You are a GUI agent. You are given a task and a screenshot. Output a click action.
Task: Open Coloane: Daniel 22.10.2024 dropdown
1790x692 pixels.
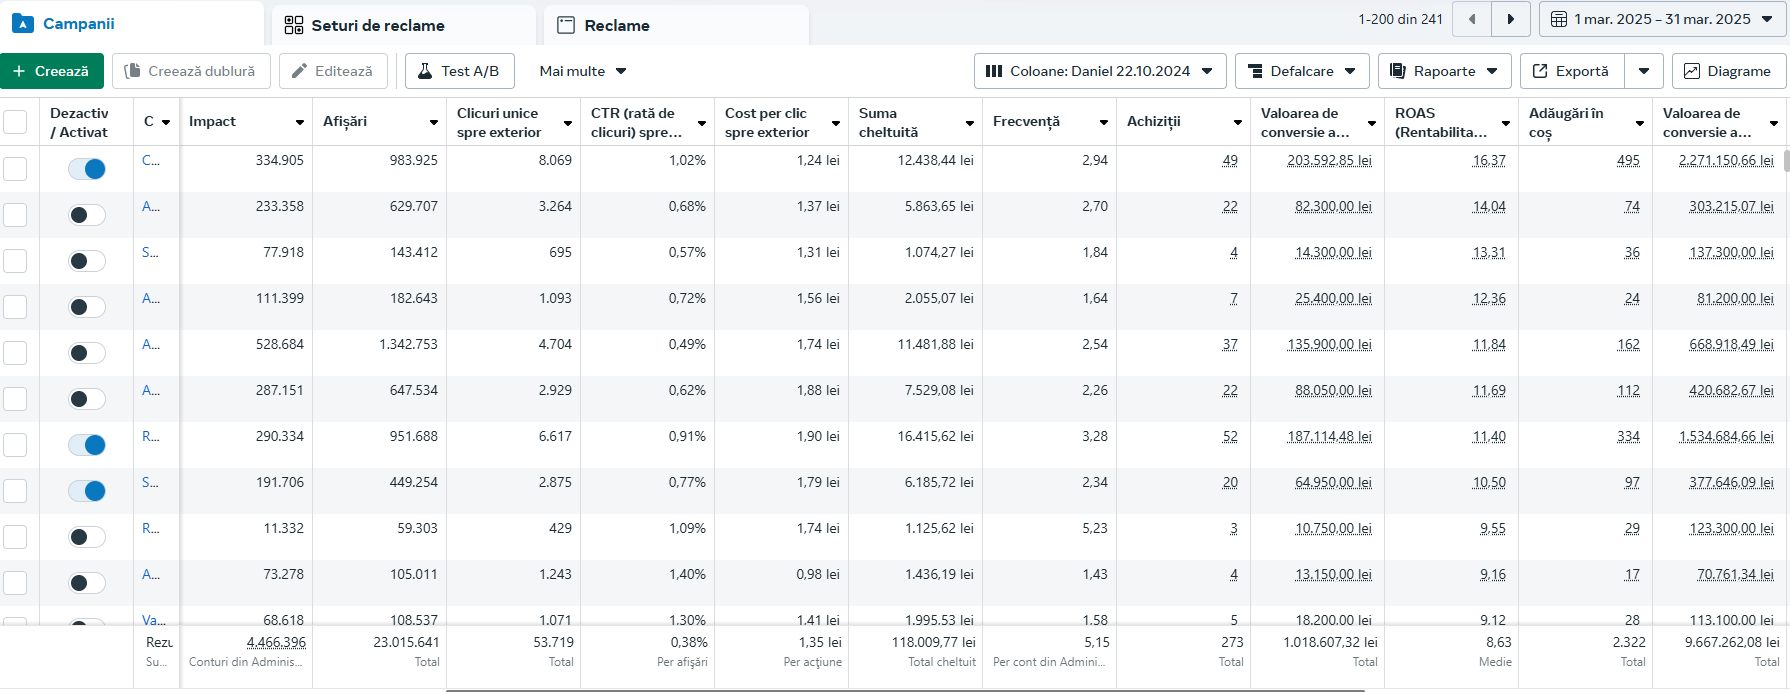click(1100, 71)
